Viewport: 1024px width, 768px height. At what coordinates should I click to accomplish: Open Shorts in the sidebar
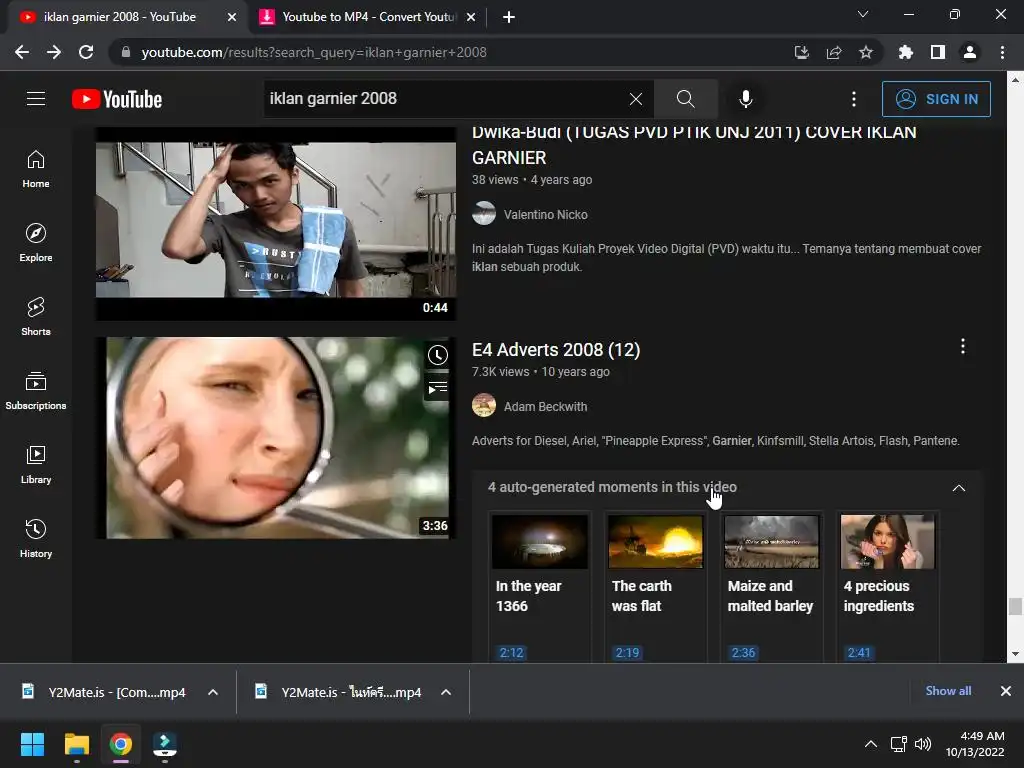pyautogui.click(x=36, y=317)
